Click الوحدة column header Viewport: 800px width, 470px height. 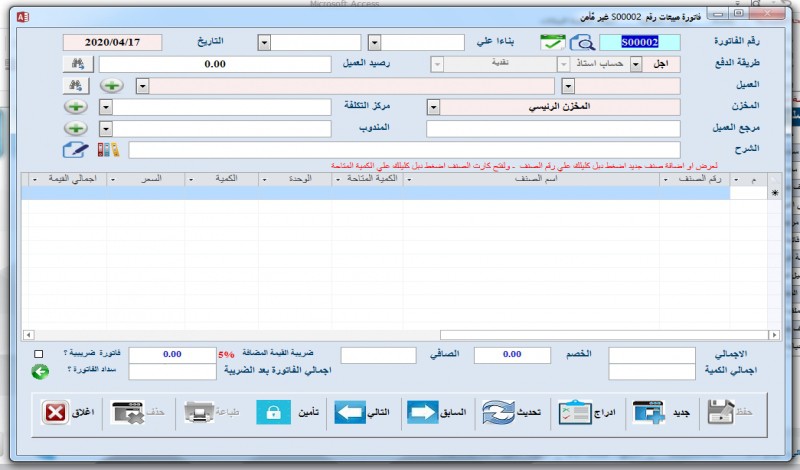coord(295,179)
